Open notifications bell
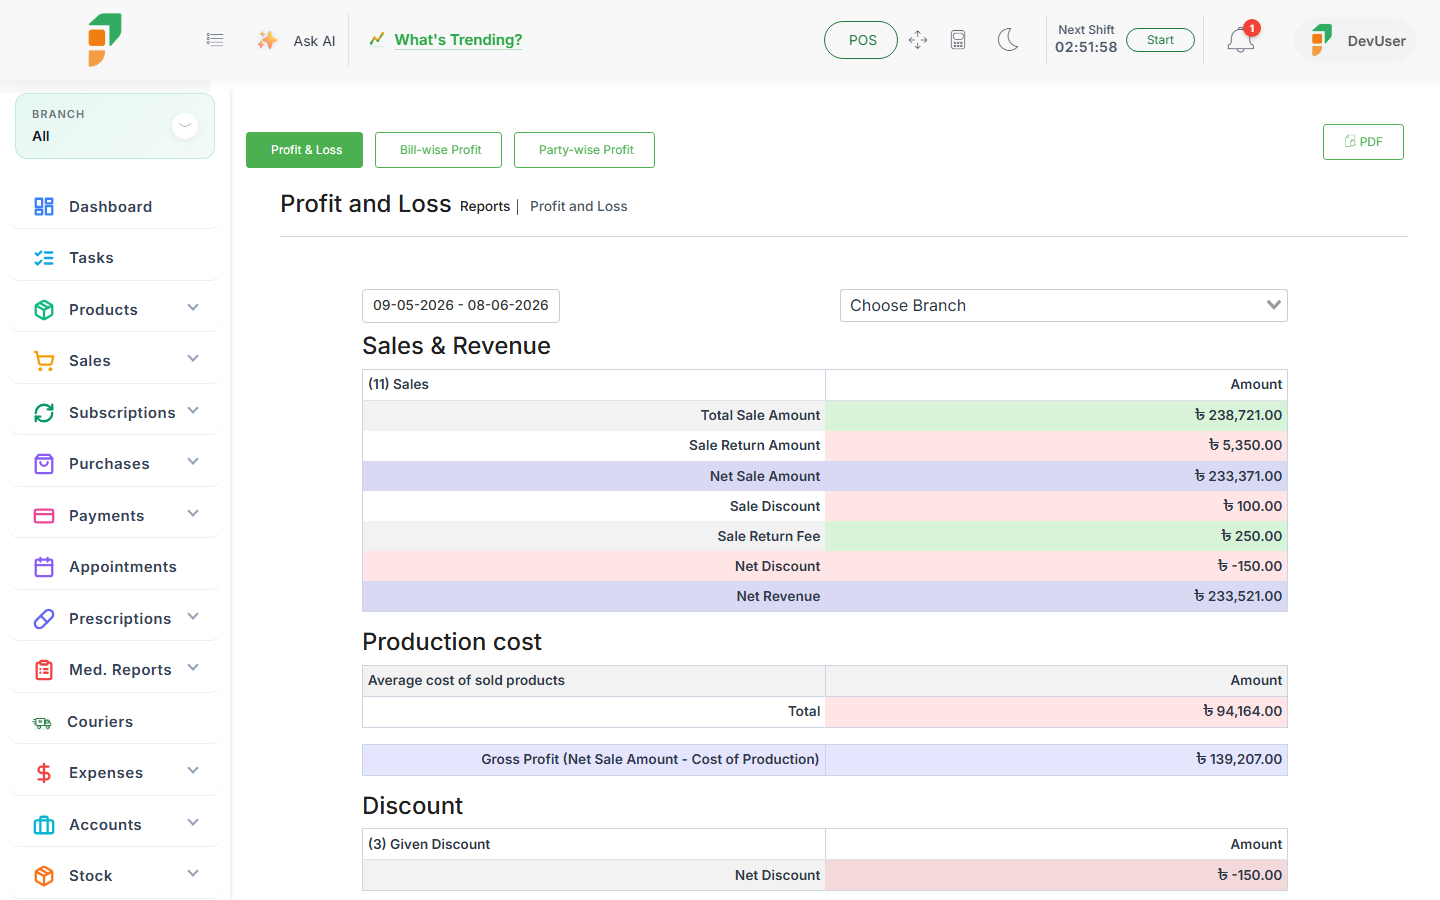 [1241, 40]
